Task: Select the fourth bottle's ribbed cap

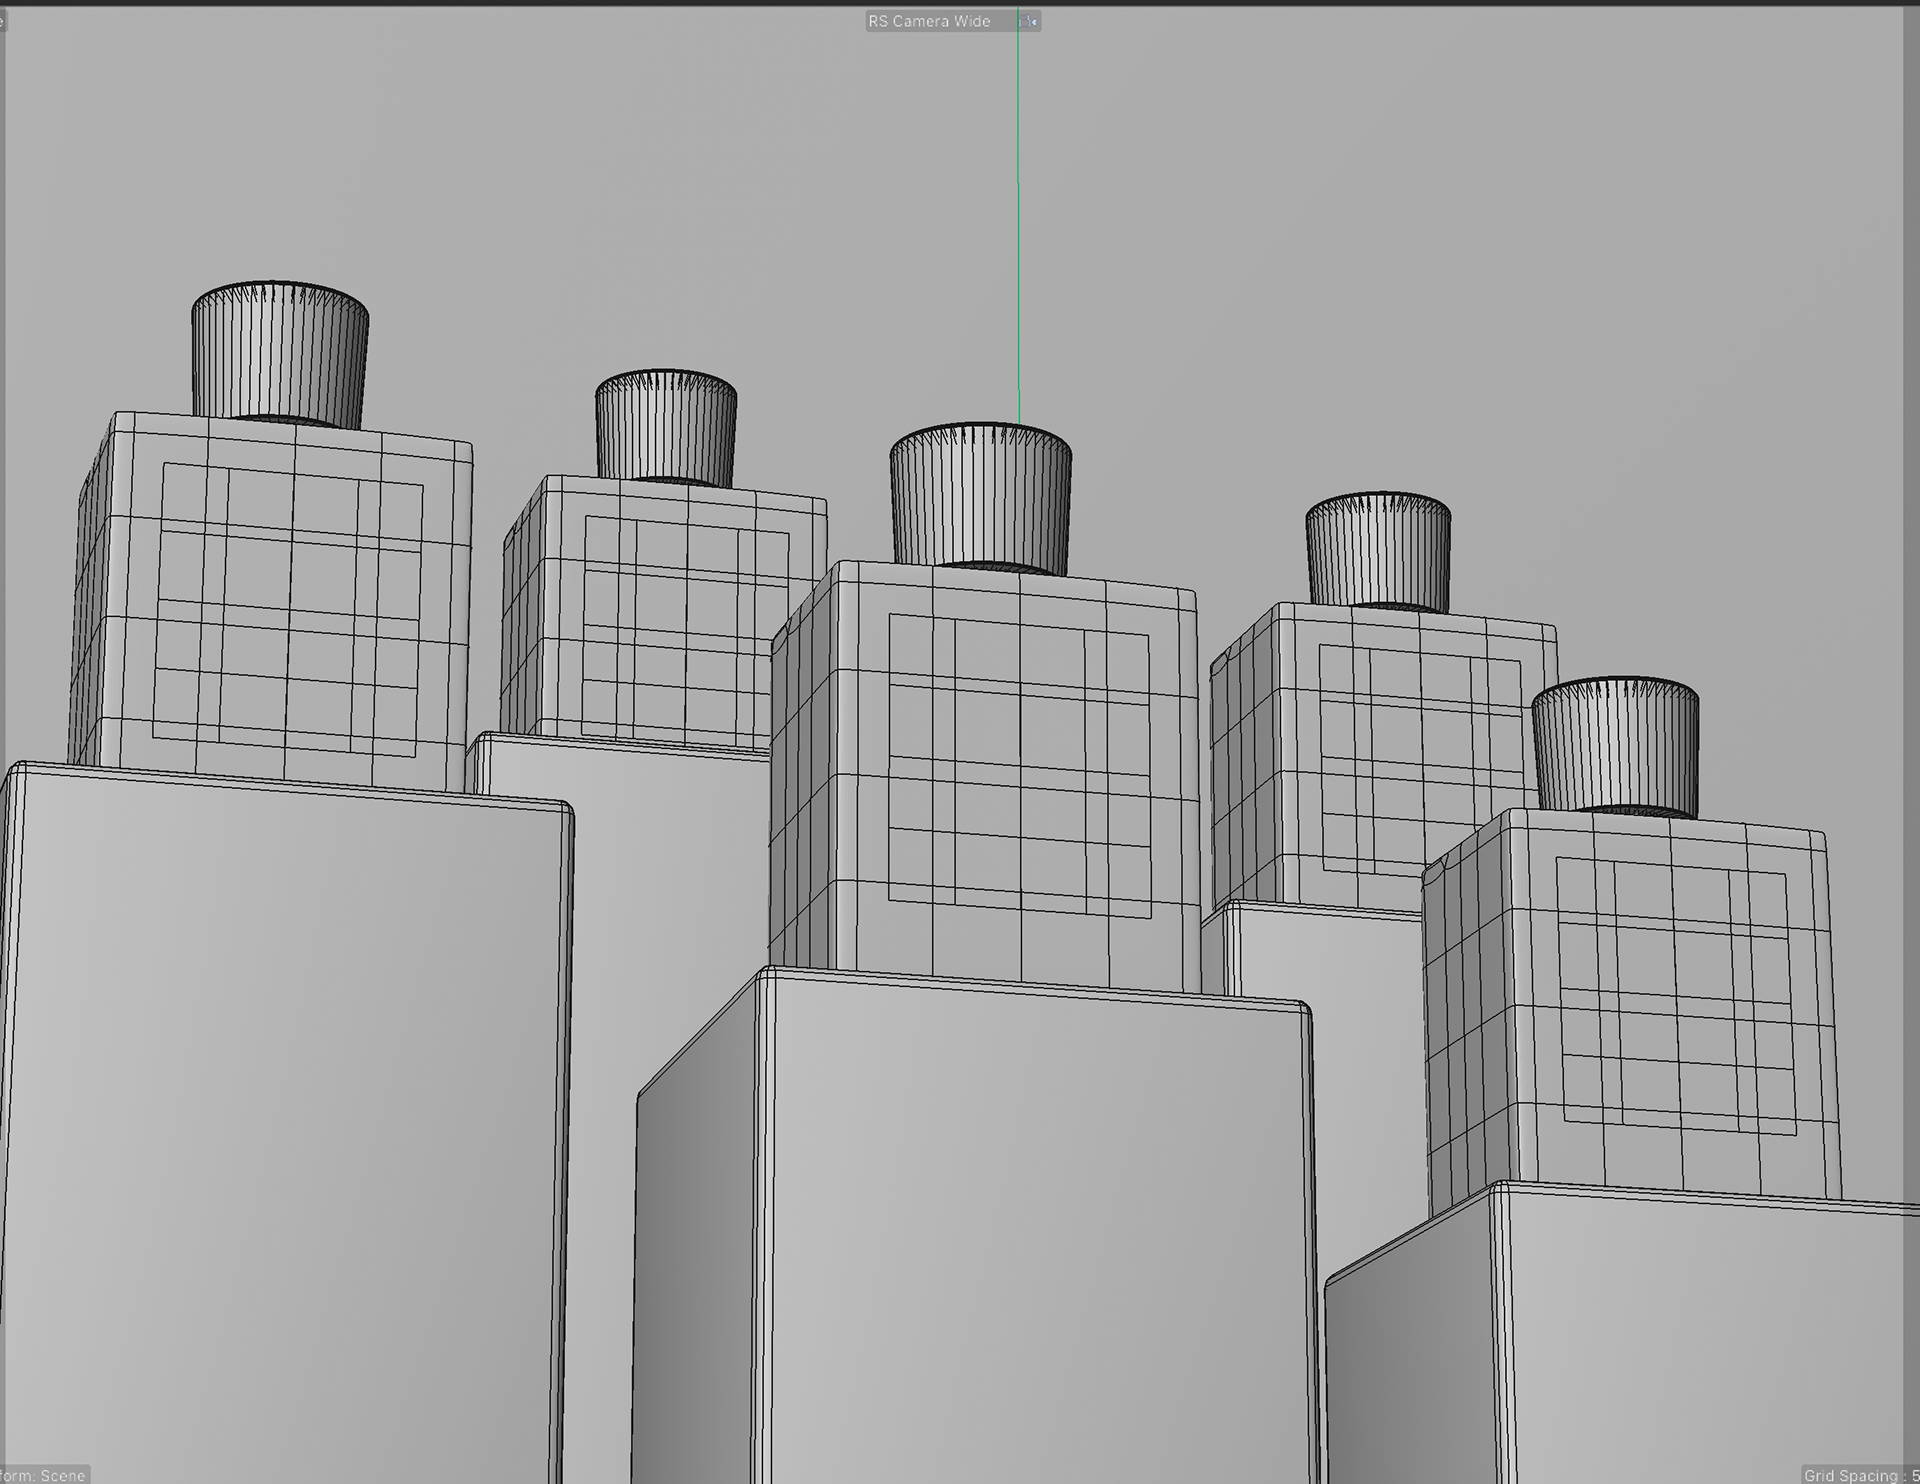Action: [x=1378, y=552]
